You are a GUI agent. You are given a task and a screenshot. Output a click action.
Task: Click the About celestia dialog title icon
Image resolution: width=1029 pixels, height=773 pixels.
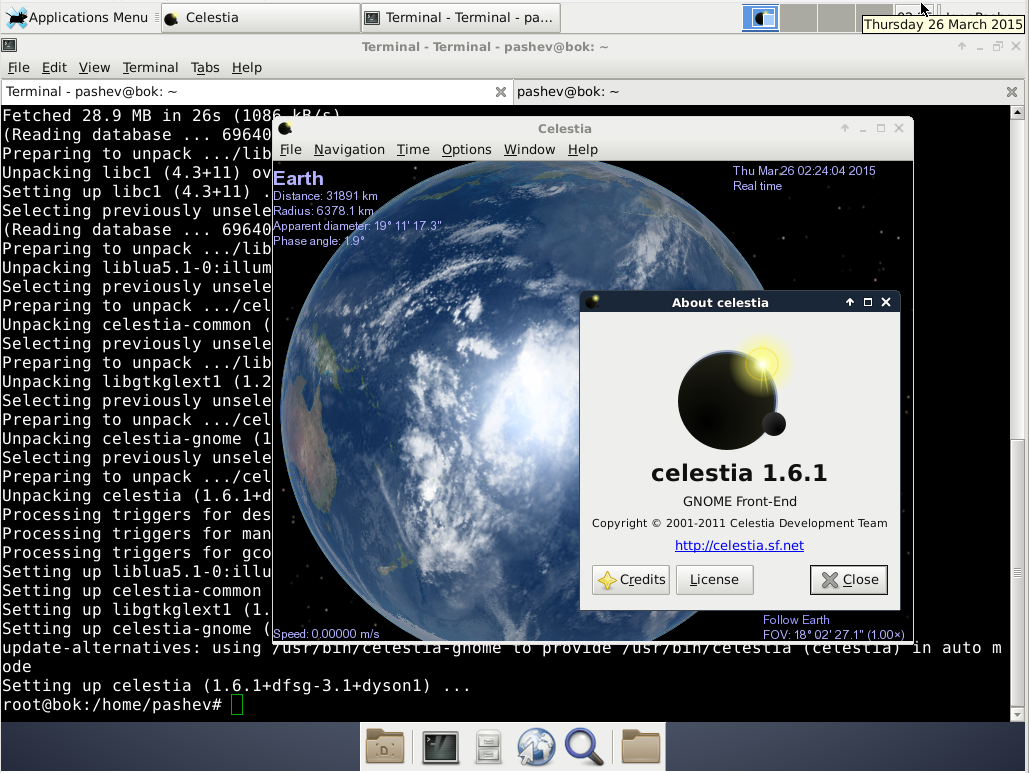(593, 302)
